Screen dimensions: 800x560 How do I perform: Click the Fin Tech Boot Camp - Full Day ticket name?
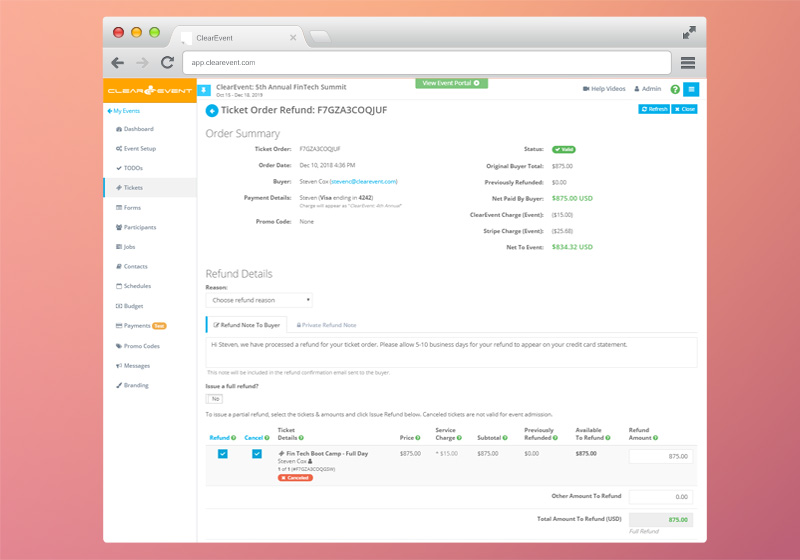(x=327, y=453)
